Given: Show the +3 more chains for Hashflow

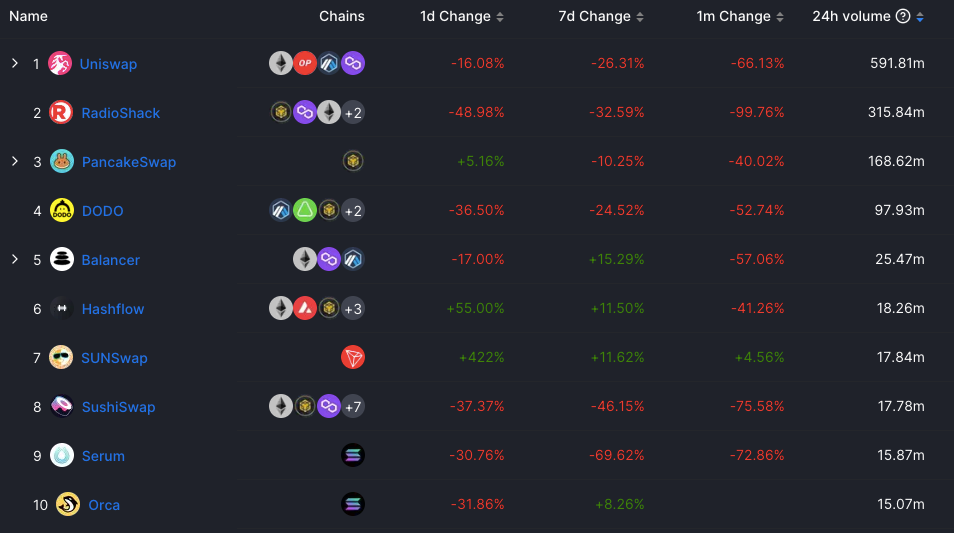Looking at the screenshot, I should [x=353, y=309].
